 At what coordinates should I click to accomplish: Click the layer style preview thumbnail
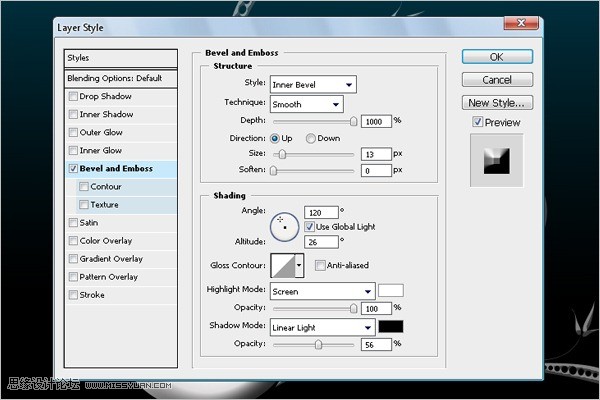point(496,161)
